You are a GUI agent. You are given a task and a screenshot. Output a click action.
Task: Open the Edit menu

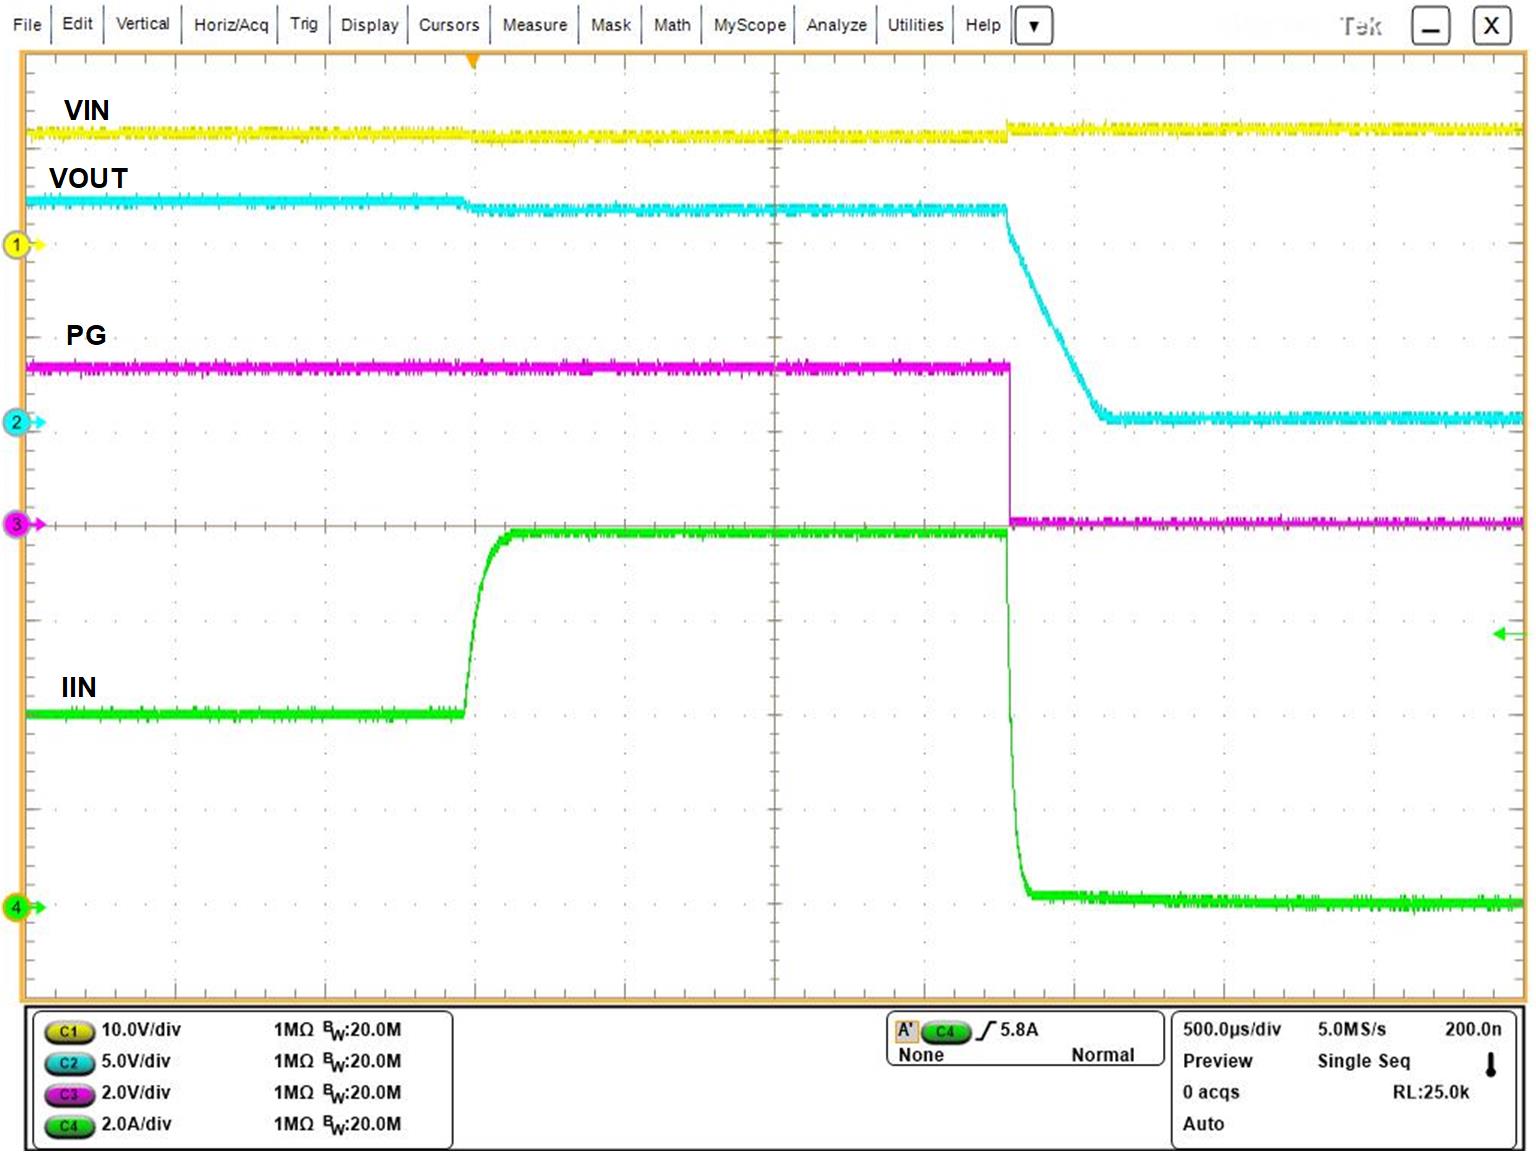point(77,24)
